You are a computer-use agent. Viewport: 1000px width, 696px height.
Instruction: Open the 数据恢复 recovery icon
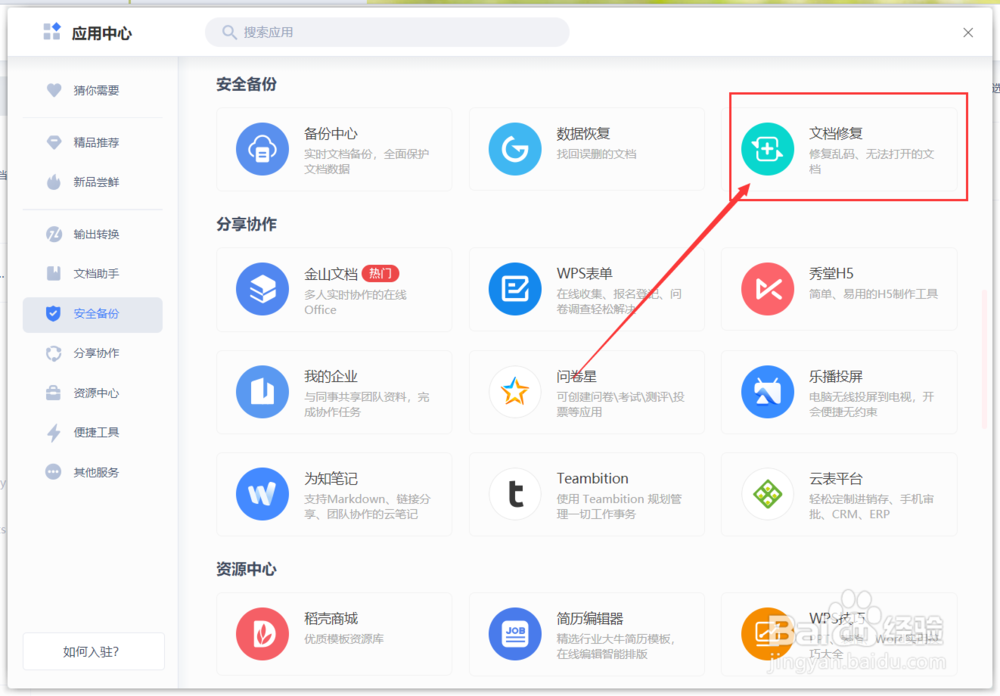click(x=515, y=149)
